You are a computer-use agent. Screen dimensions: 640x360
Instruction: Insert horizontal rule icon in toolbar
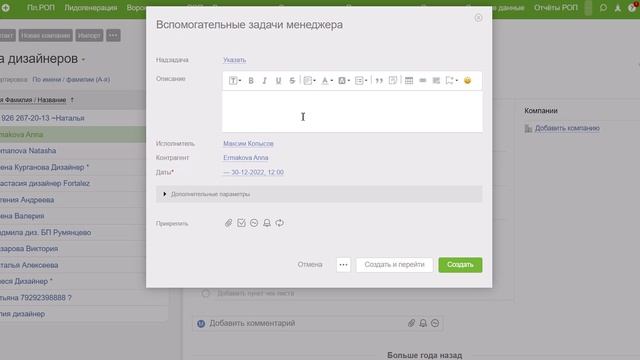click(436, 80)
